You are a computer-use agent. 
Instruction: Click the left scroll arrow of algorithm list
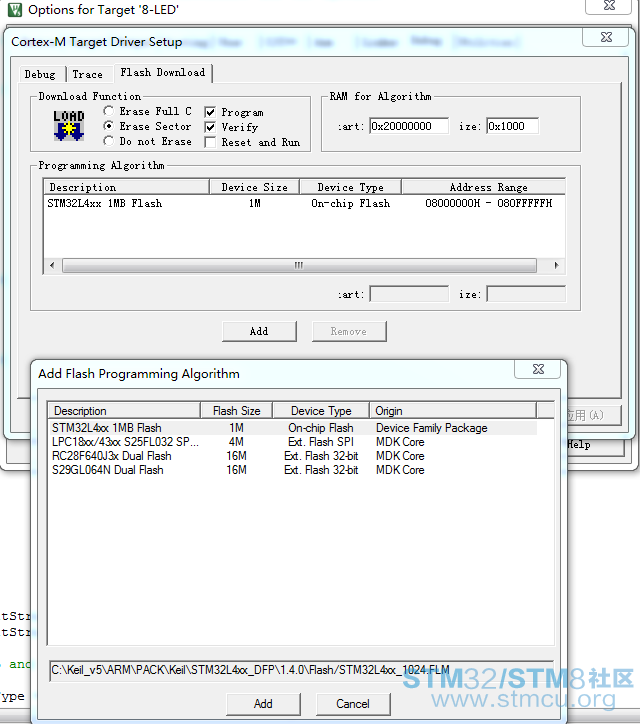pyautogui.click(x=52, y=265)
